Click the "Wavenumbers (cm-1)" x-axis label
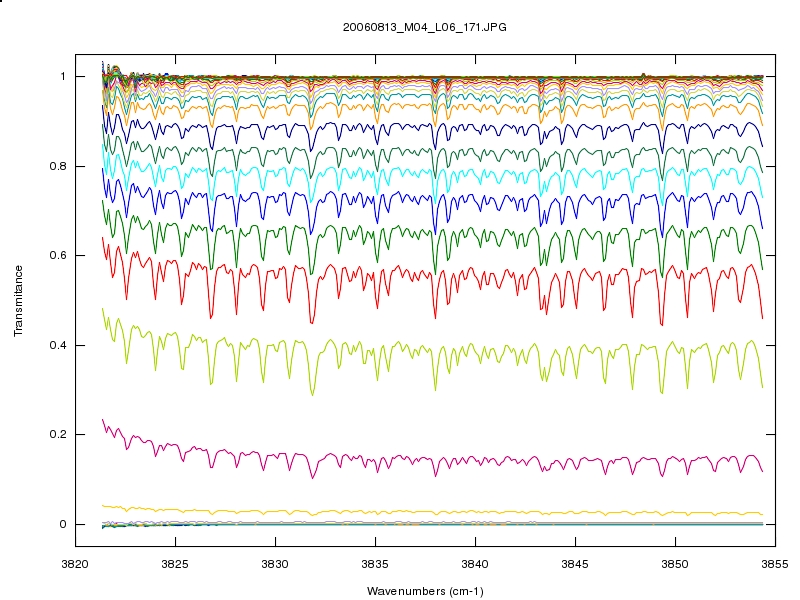 click(x=425, y=591)
